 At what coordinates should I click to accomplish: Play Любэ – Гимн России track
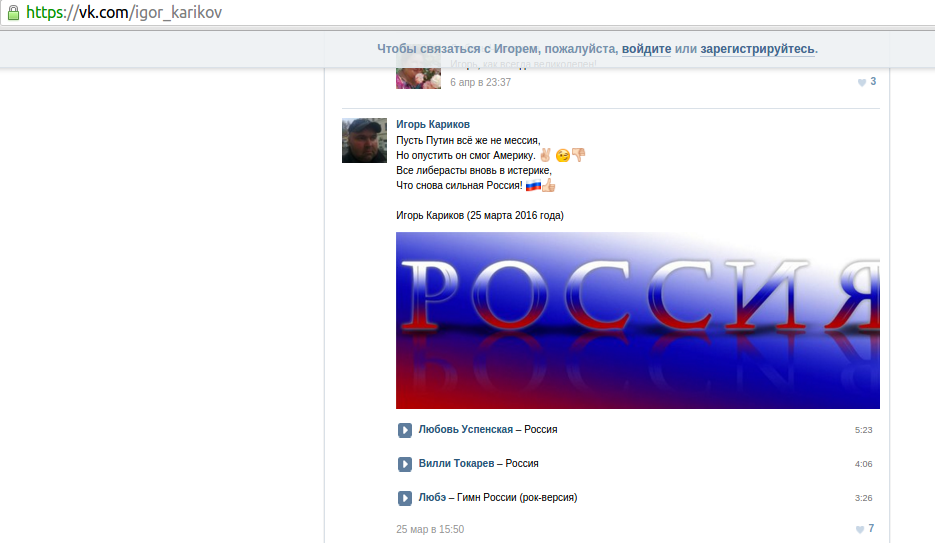point(405,498)
